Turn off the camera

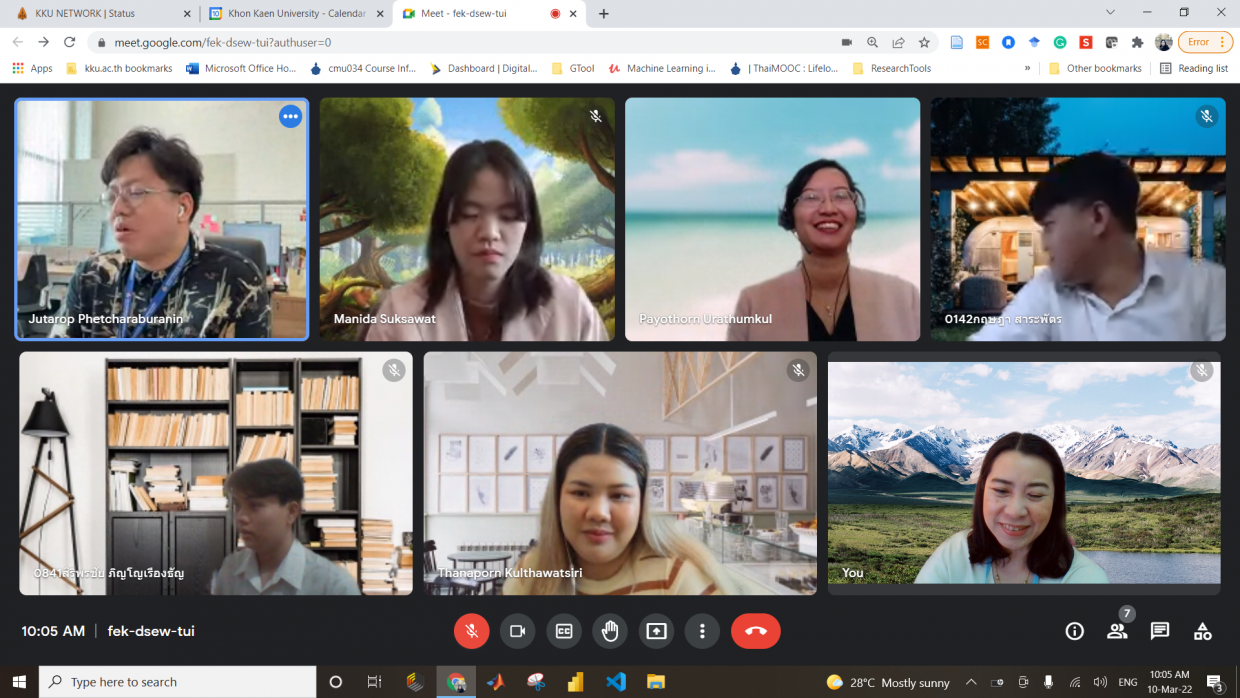pyautogui.click(x=518, y=631)
